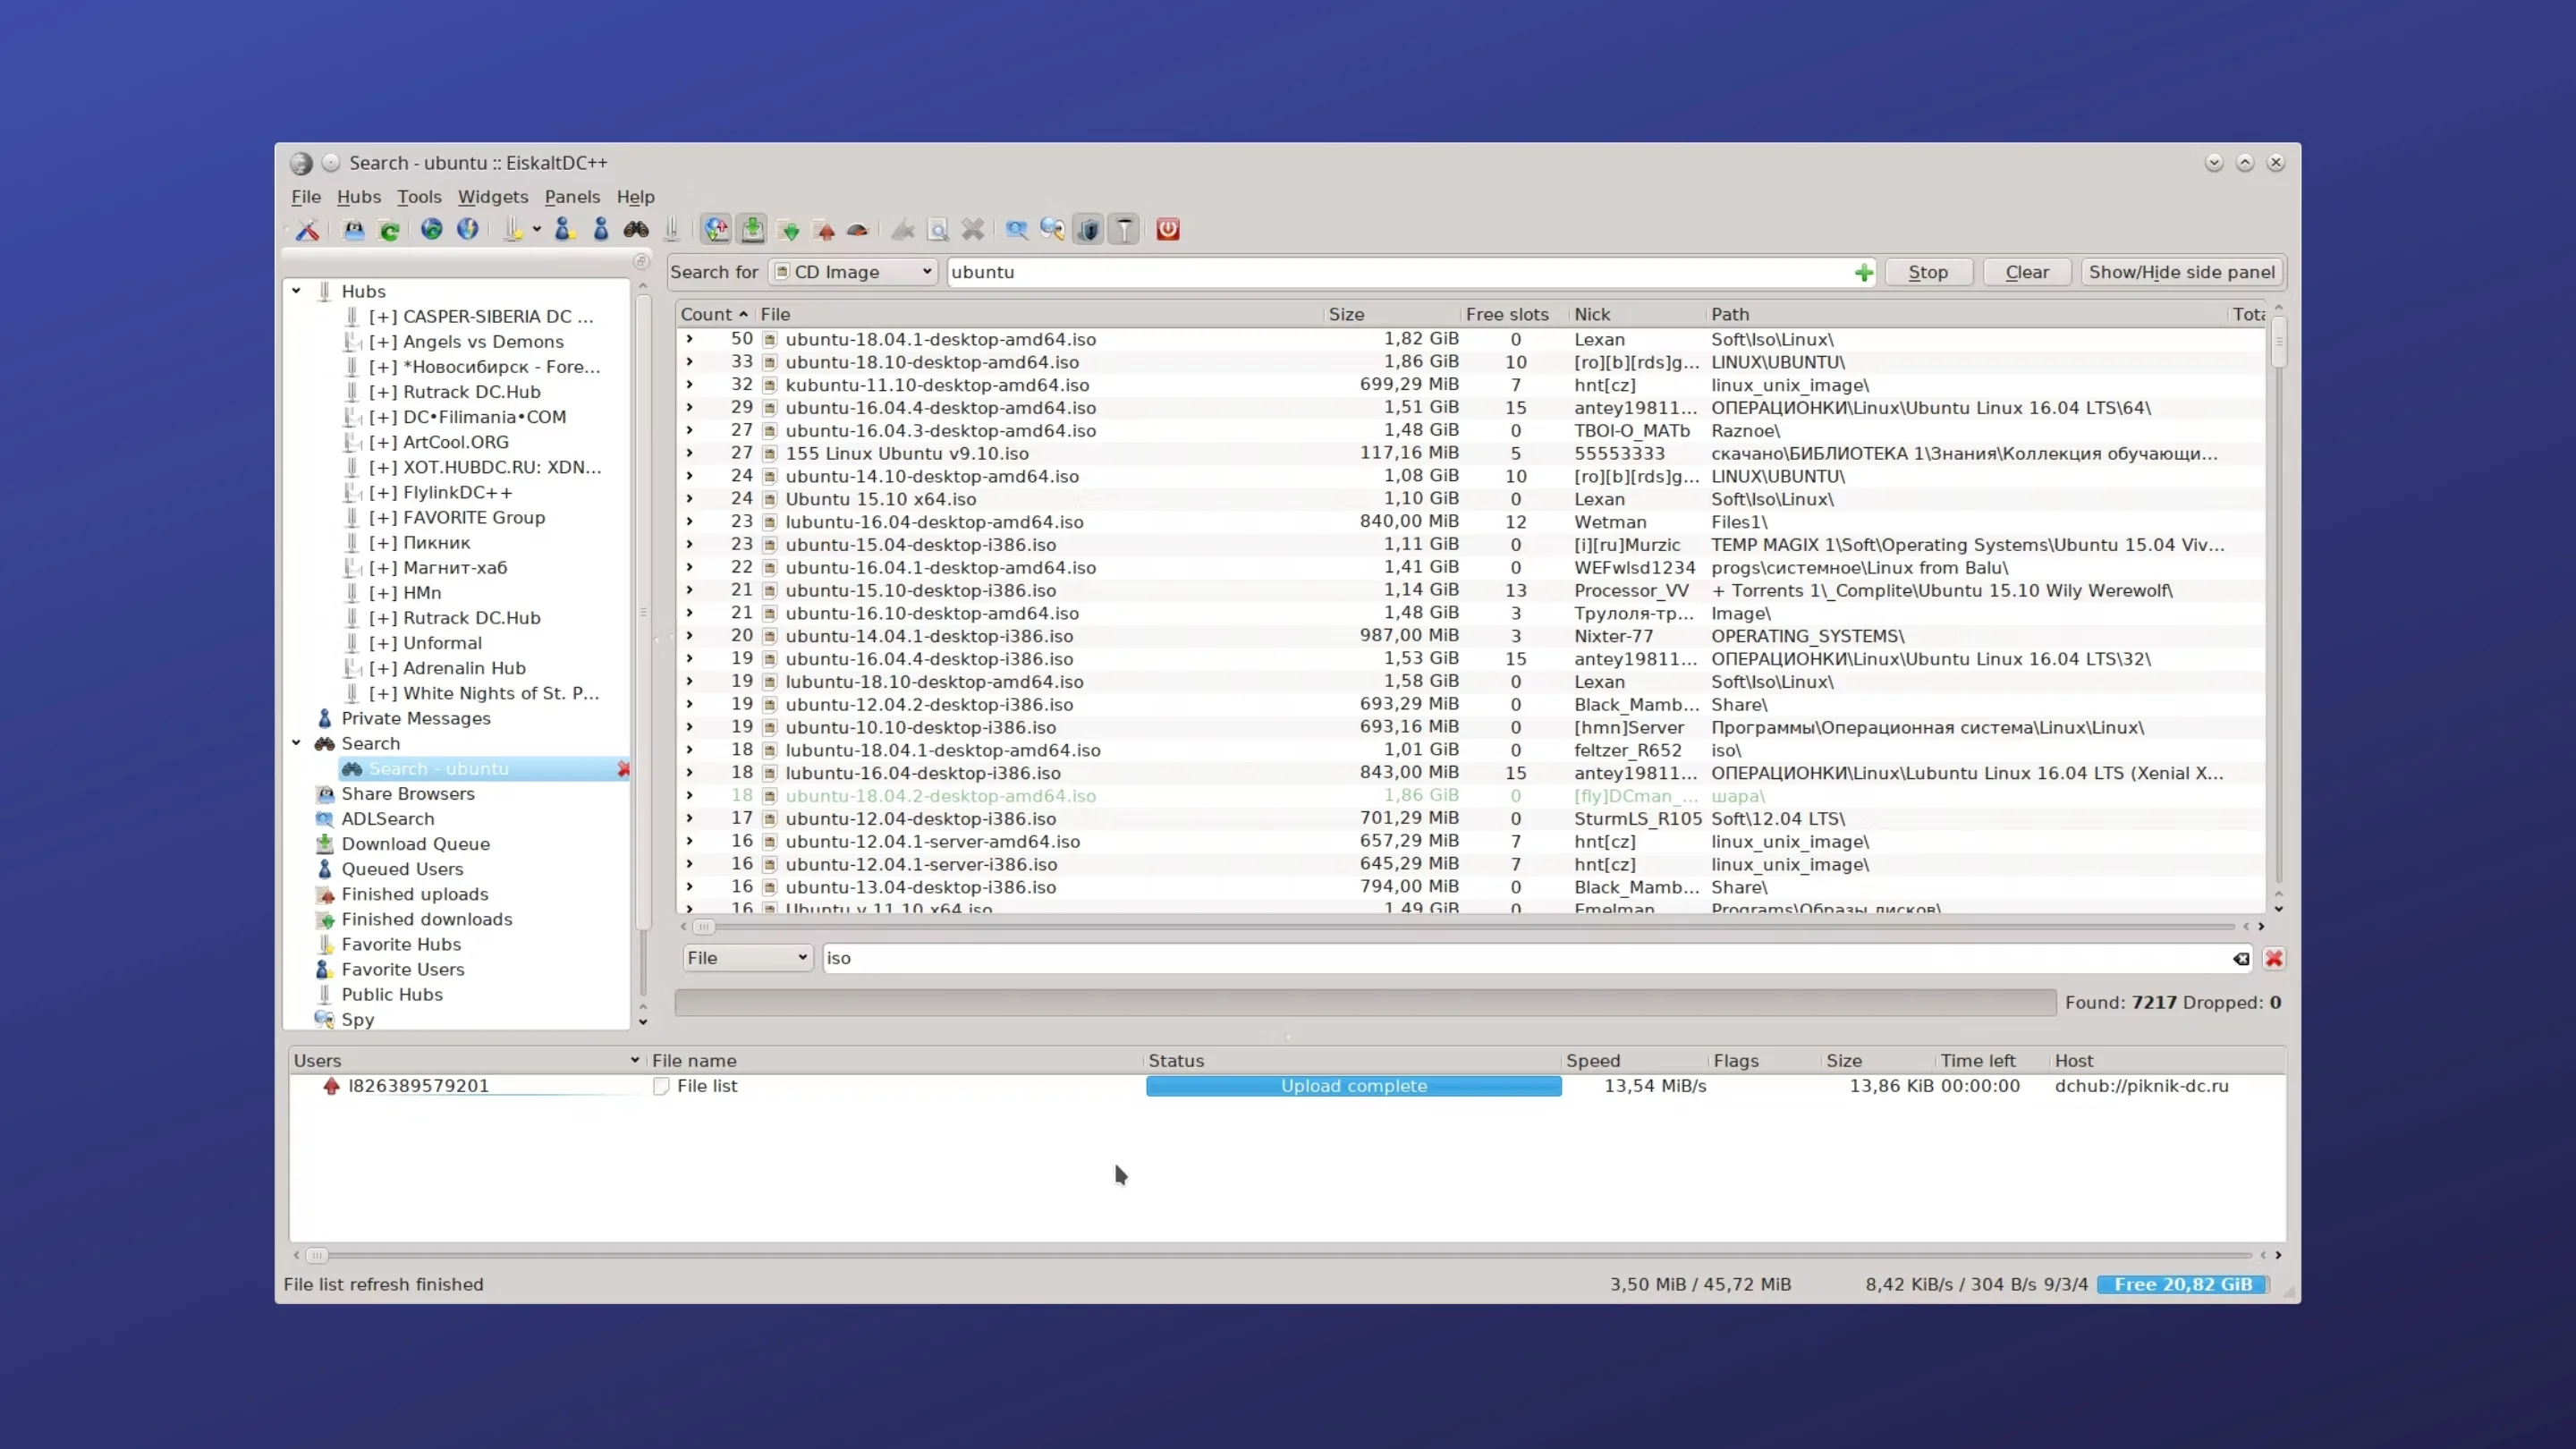Open the Hubs menu
The image size is (2576, 1449).
[359, 197]
